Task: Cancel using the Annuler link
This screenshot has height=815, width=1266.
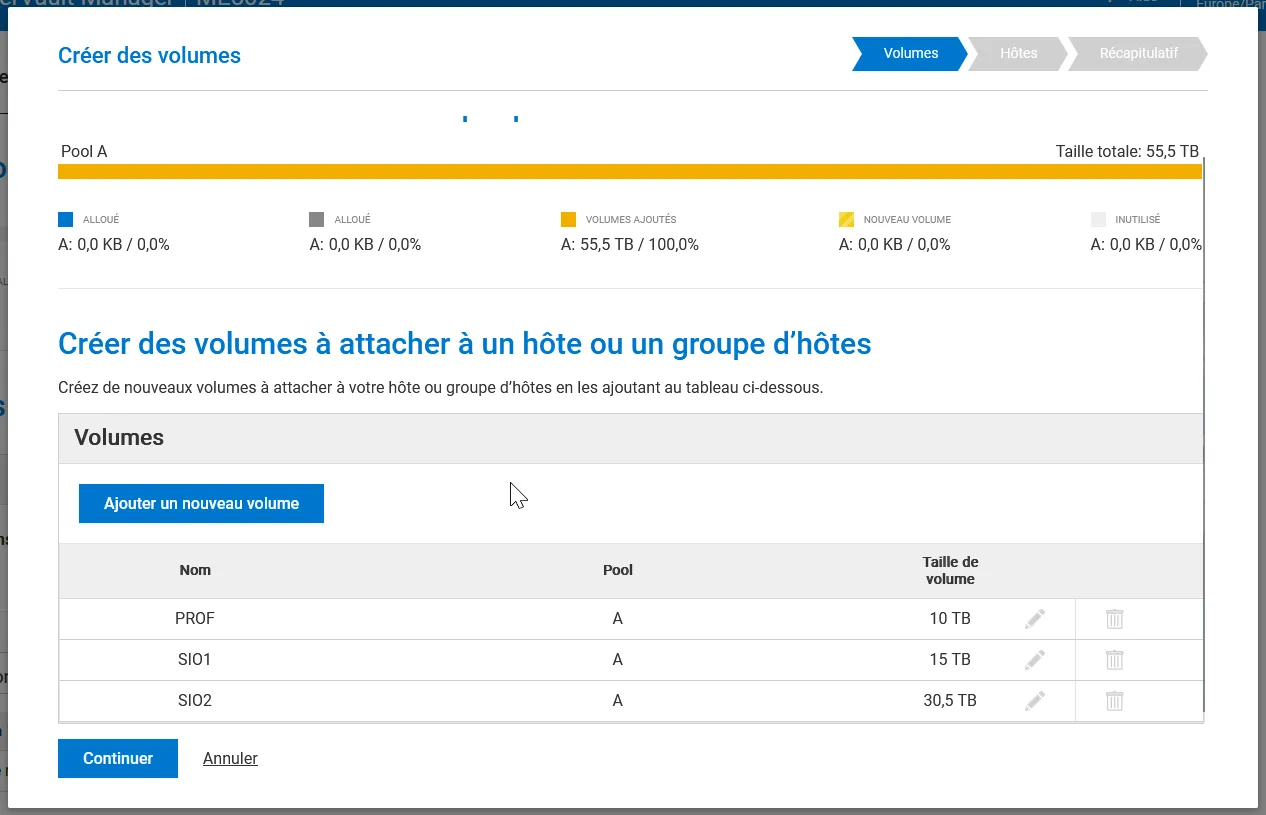Action: pyautogui.click(x=230, y=758)
